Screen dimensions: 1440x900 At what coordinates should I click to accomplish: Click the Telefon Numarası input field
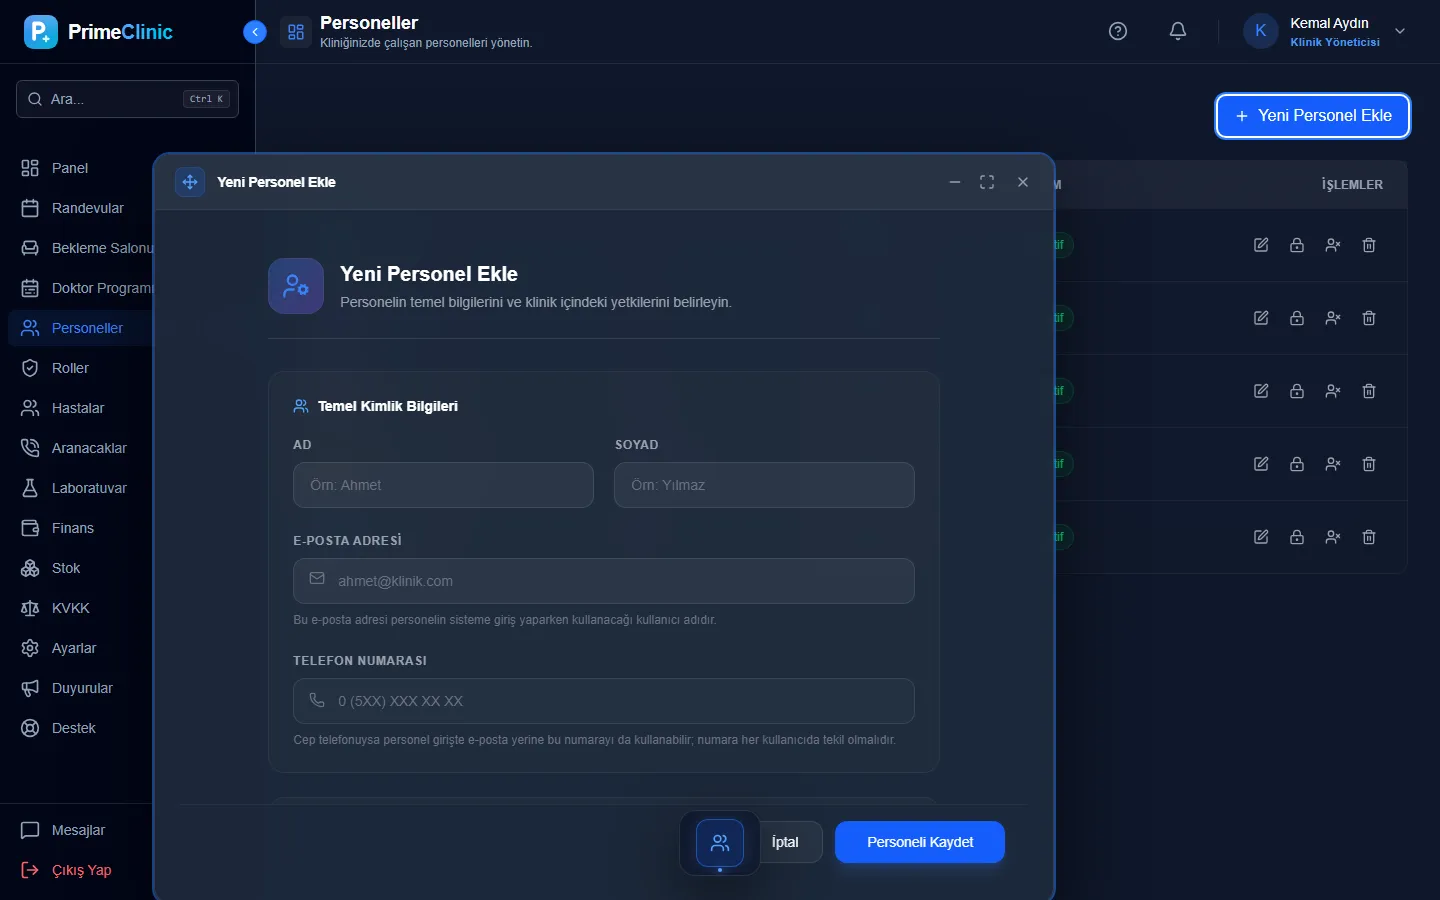click(604, 701)
